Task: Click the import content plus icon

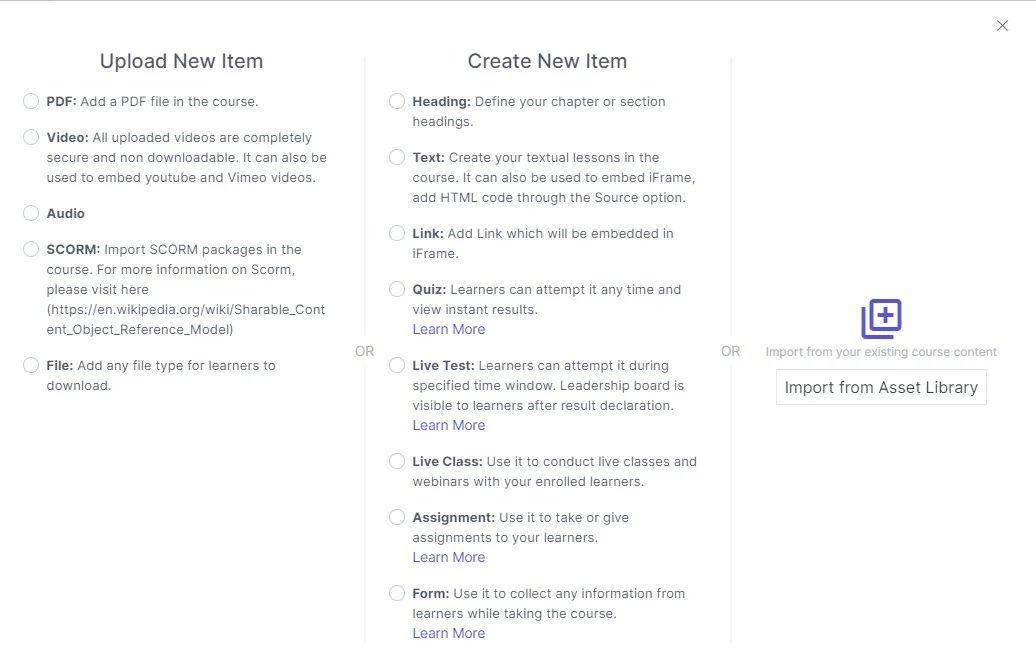Action: click(881, 318)
